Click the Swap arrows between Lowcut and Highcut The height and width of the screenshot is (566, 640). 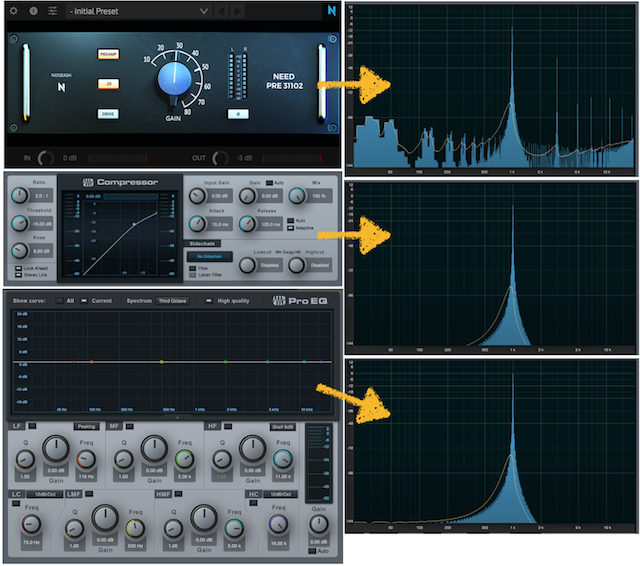288,252
